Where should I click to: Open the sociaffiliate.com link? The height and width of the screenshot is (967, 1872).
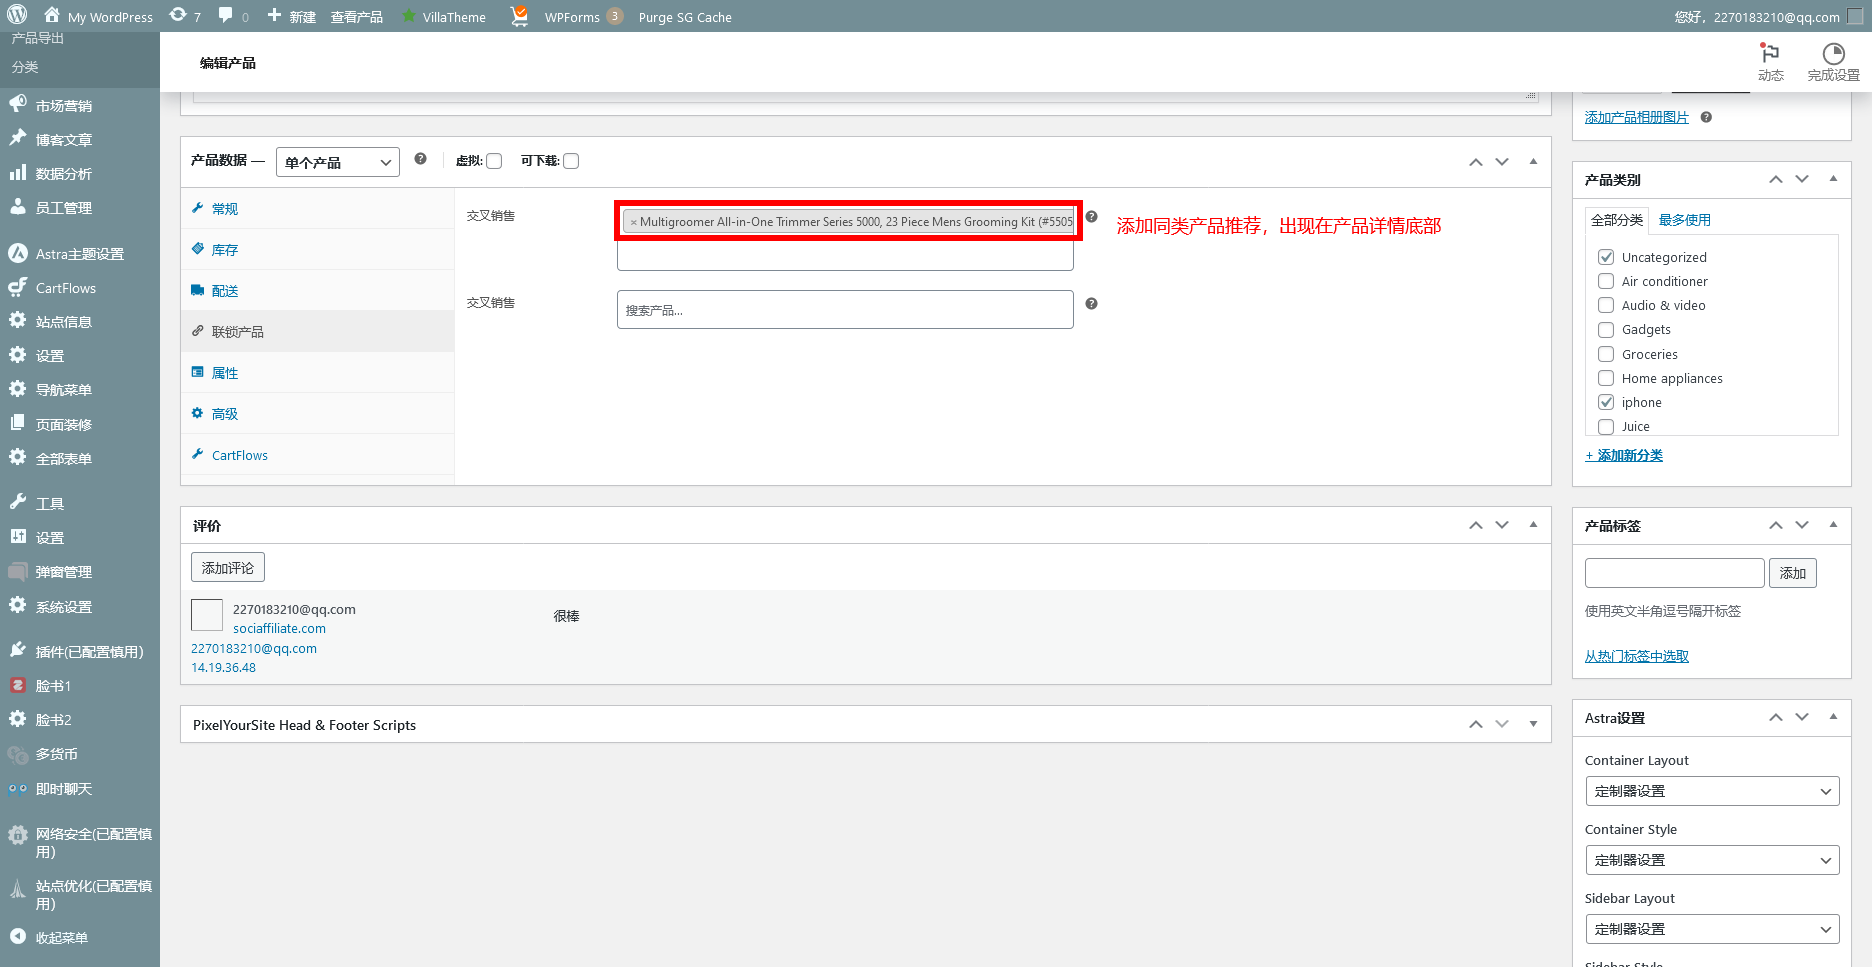tap(279, 628)
